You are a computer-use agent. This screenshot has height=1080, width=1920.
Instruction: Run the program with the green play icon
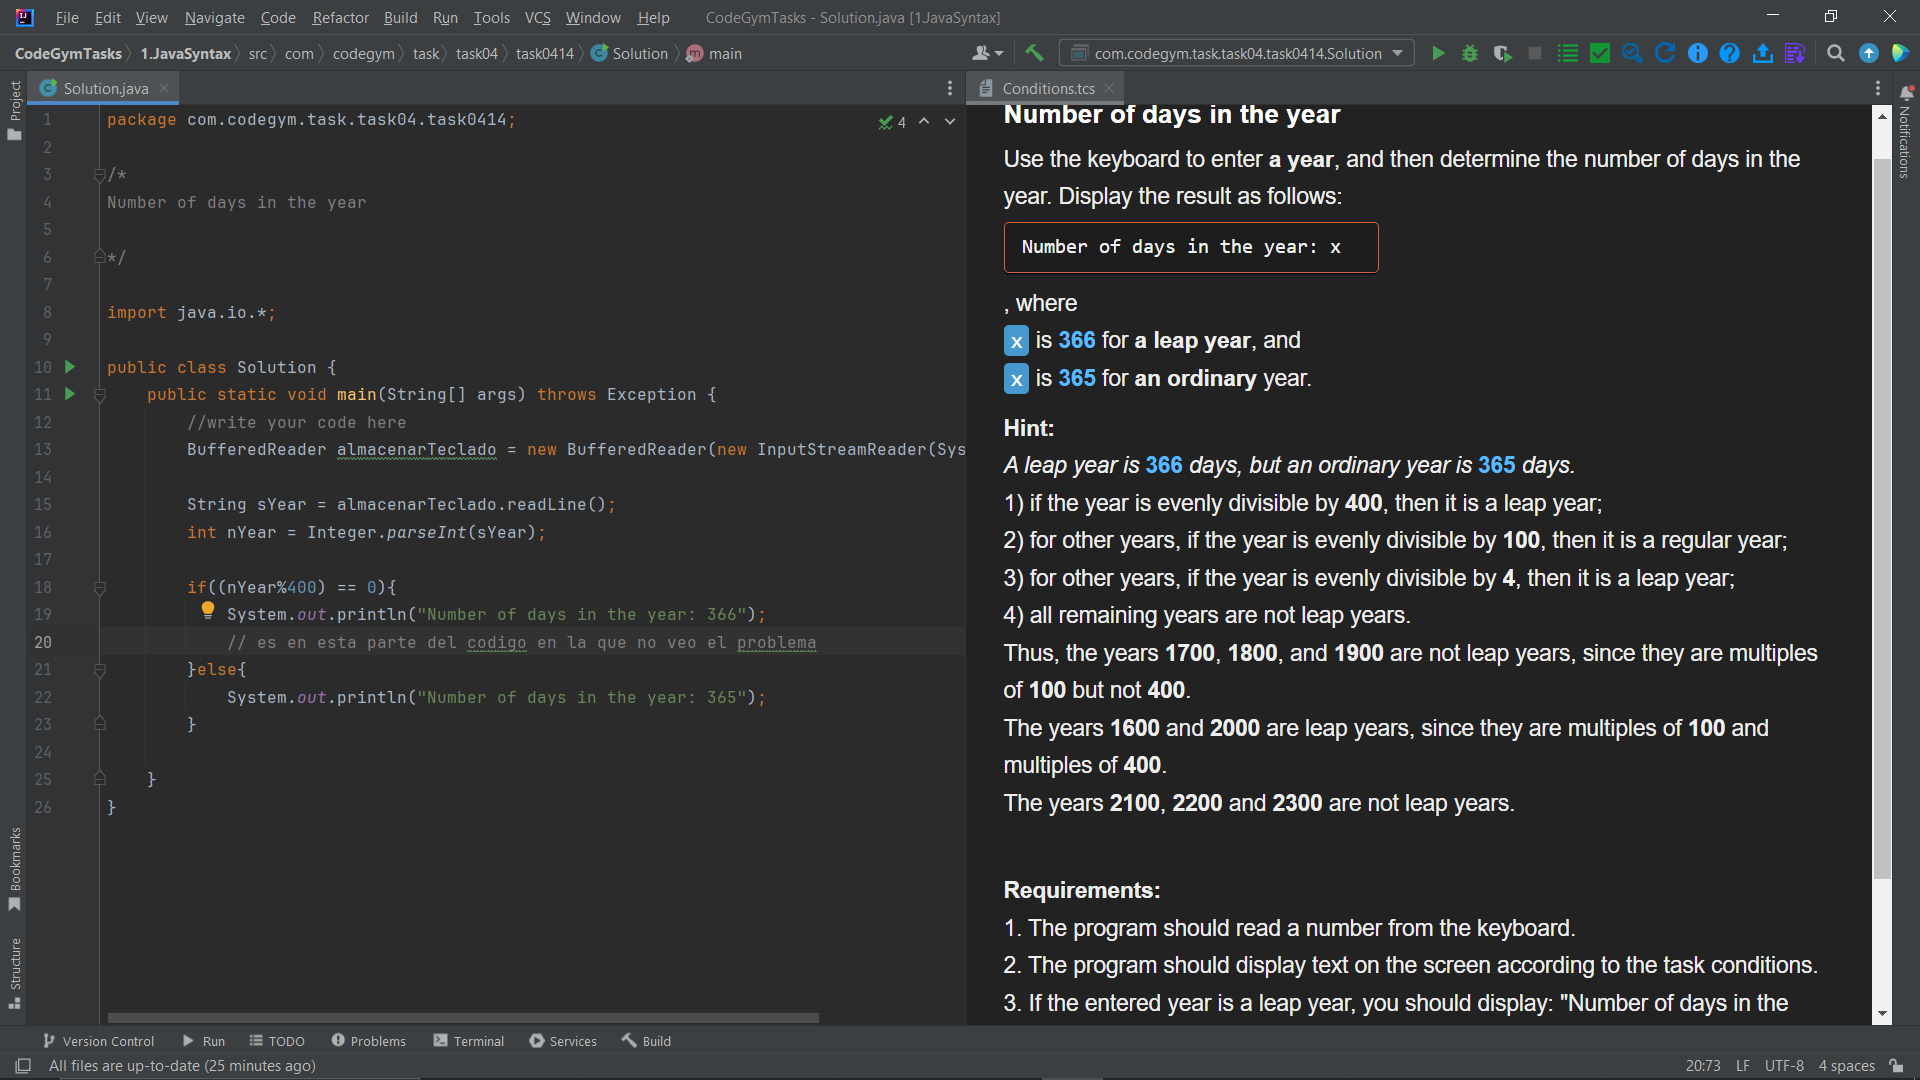(x=1438, y=53)
